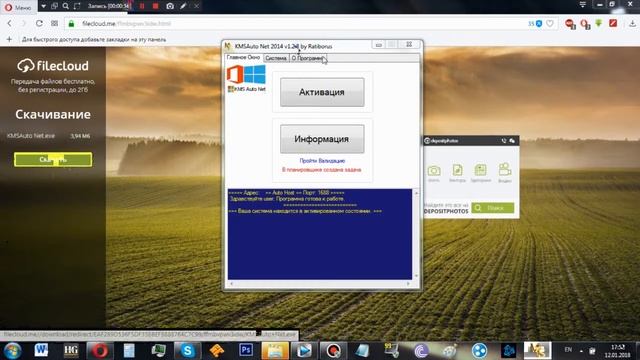
Task: Click the Office and Windows KMS logo
Action: click(x=246, y=78)
